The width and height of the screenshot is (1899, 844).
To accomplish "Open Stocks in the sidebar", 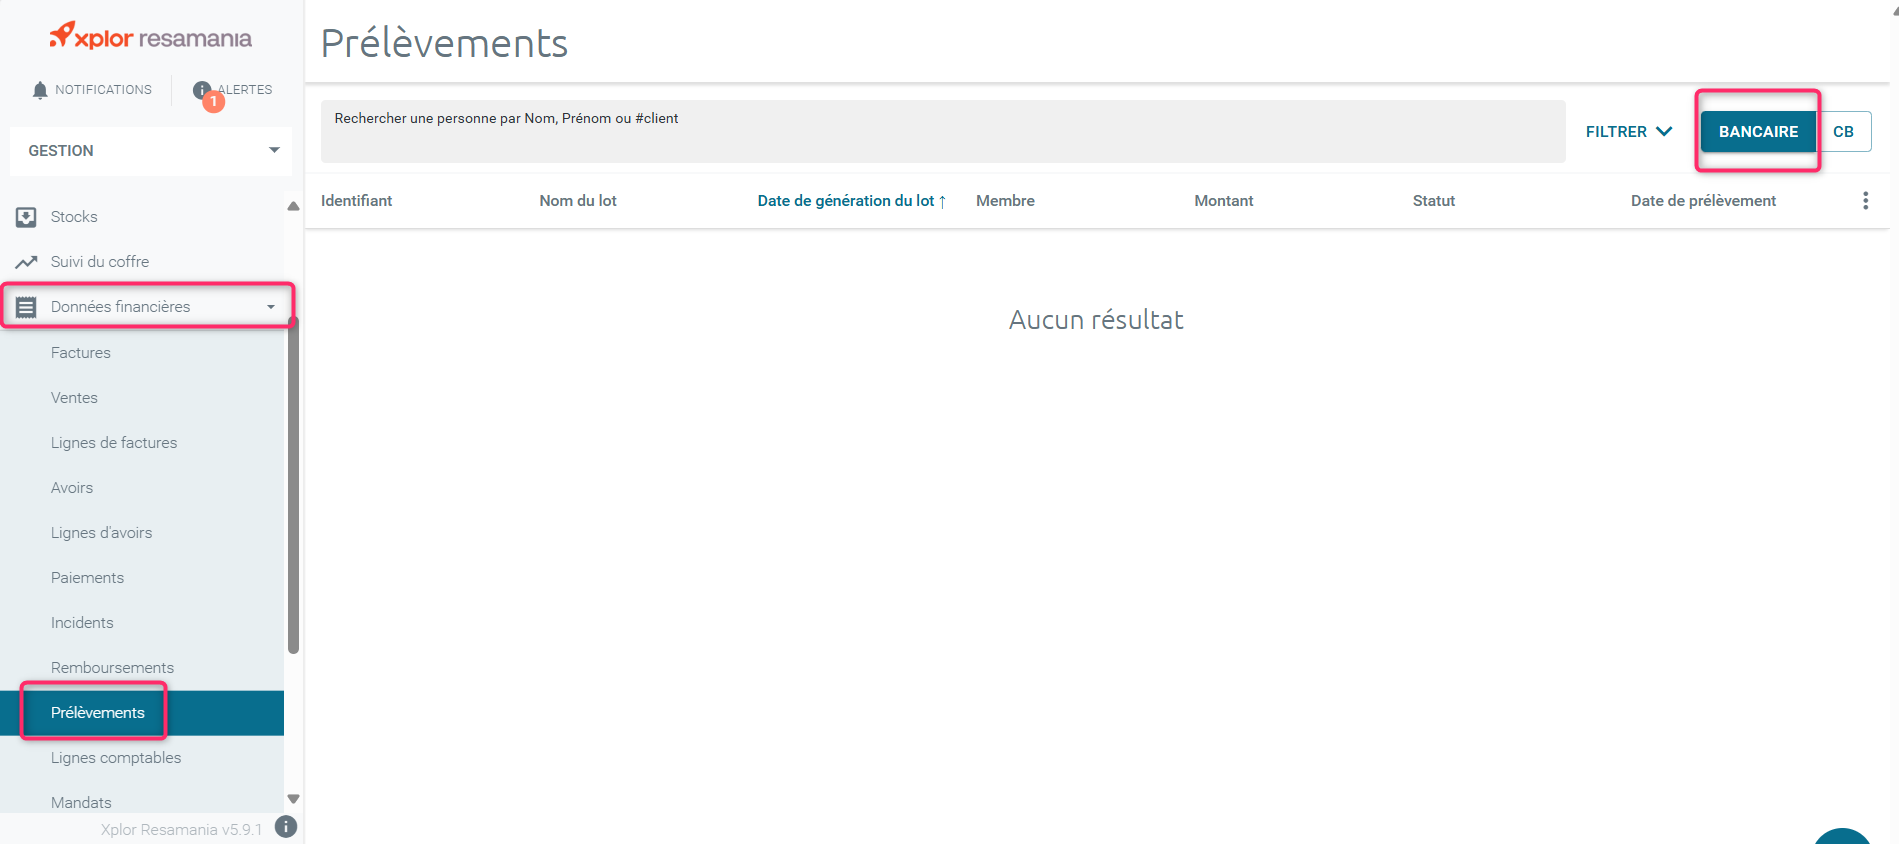I will click(x=74, y=217).
